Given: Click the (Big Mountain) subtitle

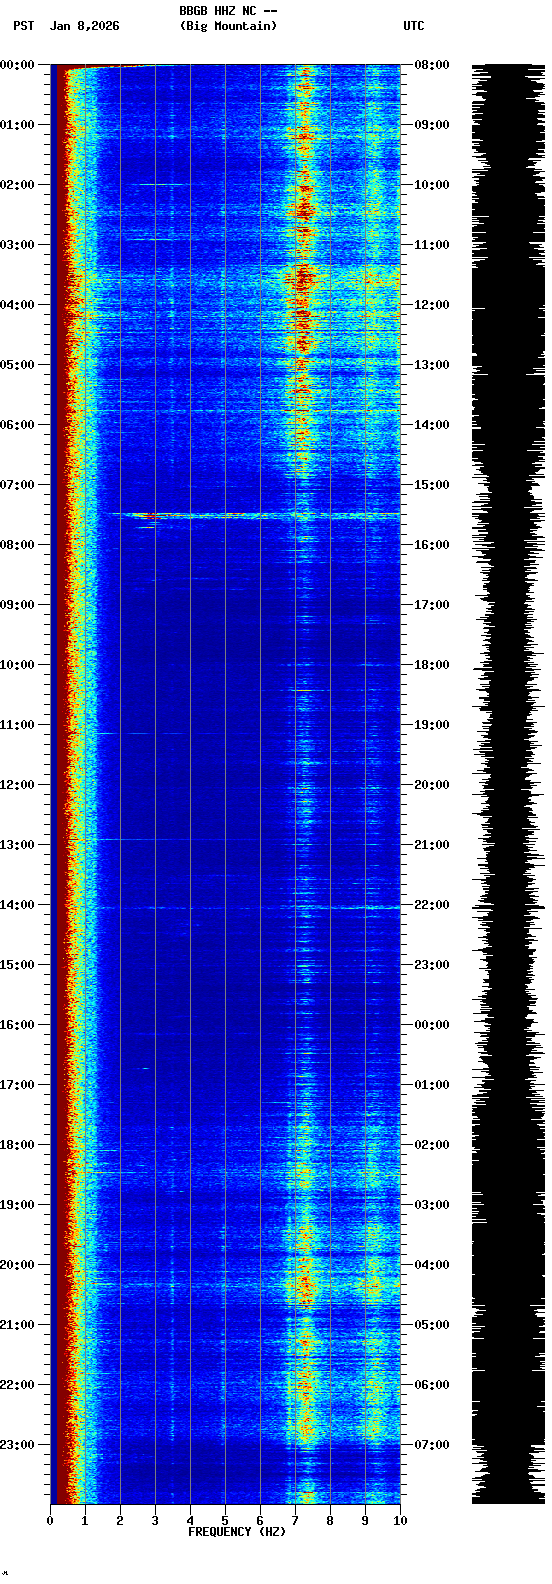Looking at the screenshot, I should pos(228,26).
